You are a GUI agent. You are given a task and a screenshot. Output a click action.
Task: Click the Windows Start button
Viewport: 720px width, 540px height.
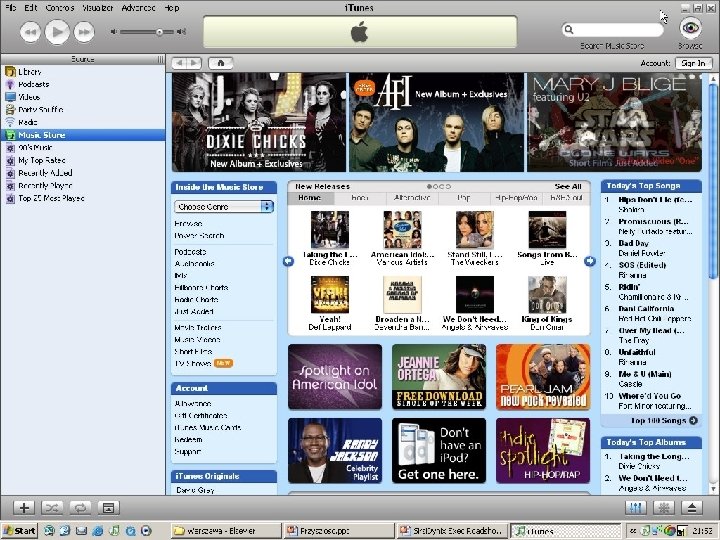coord(19,531)
